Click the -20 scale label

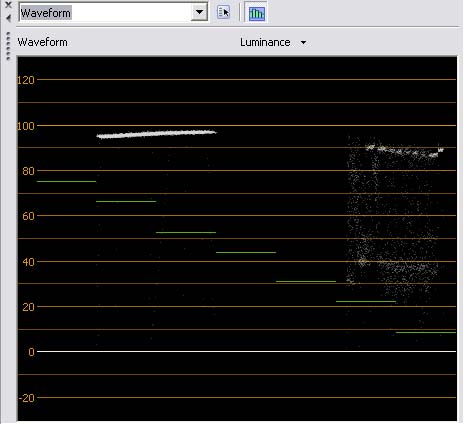[x=26, y=398]
